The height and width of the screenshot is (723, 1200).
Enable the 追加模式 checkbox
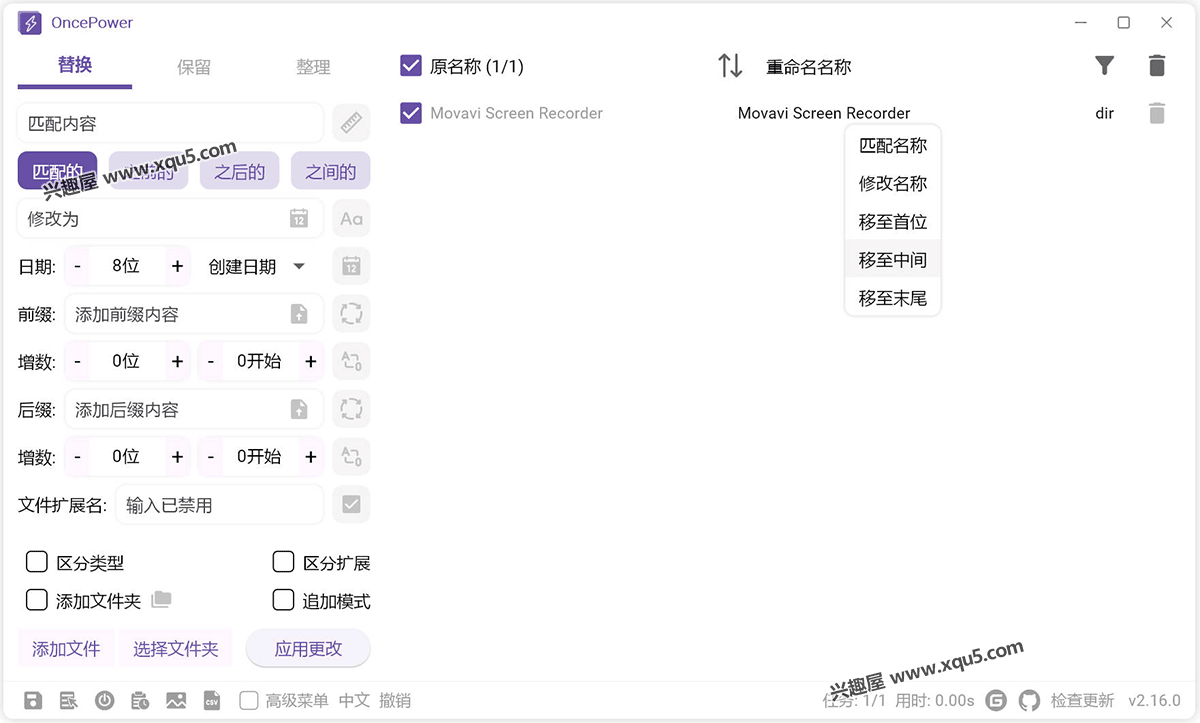tap(283, 600)
